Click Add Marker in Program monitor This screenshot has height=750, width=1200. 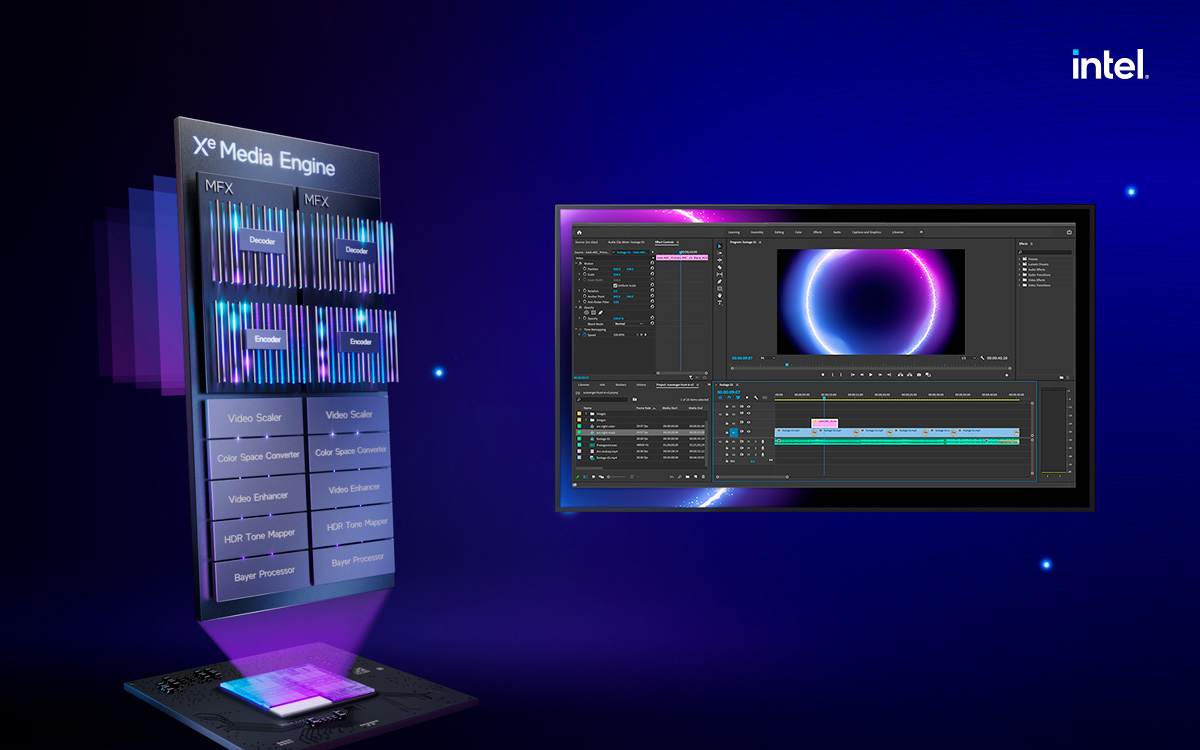point(823,374)
